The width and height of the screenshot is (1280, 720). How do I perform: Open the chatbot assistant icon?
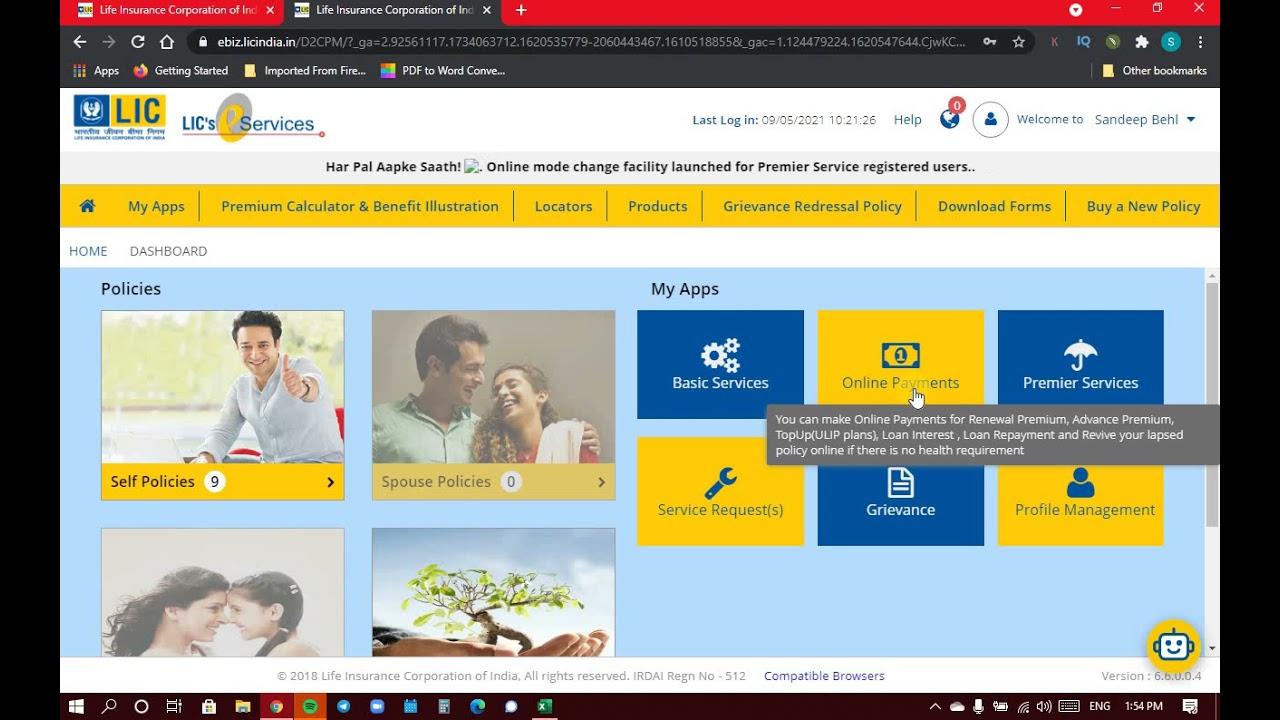tap(1173, 646)
